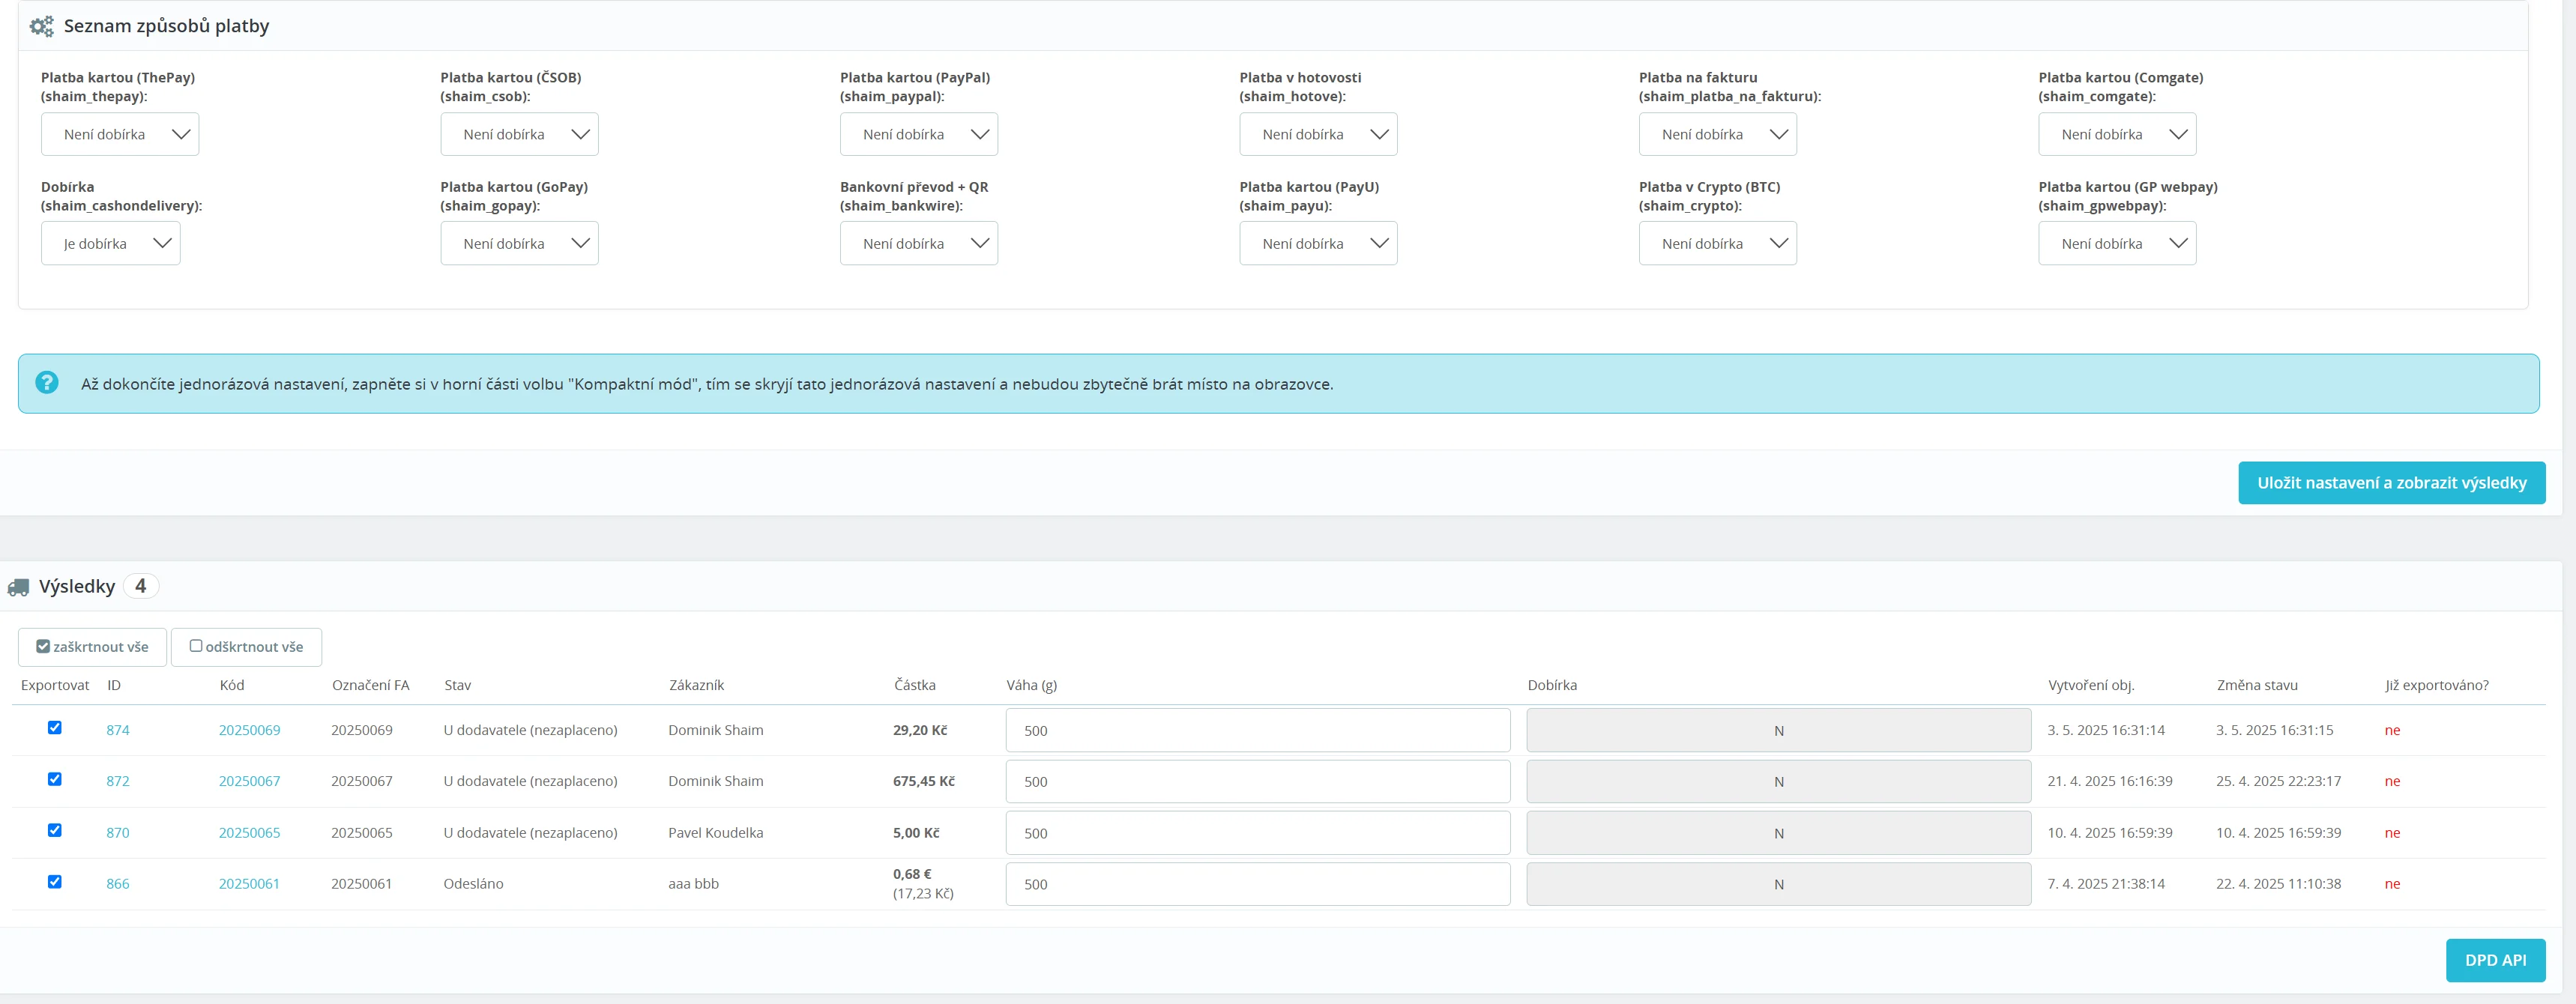
Task: Open Dobírka (shaim_cashondelivery) dropdown
Action: coord(111,244)
